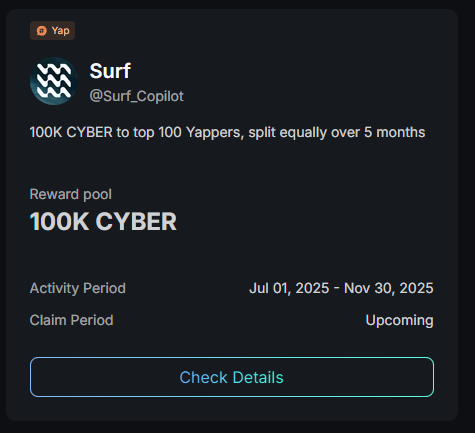Click the teal border of Check Details
The image size is (475, 433).
tap(434, 377)
